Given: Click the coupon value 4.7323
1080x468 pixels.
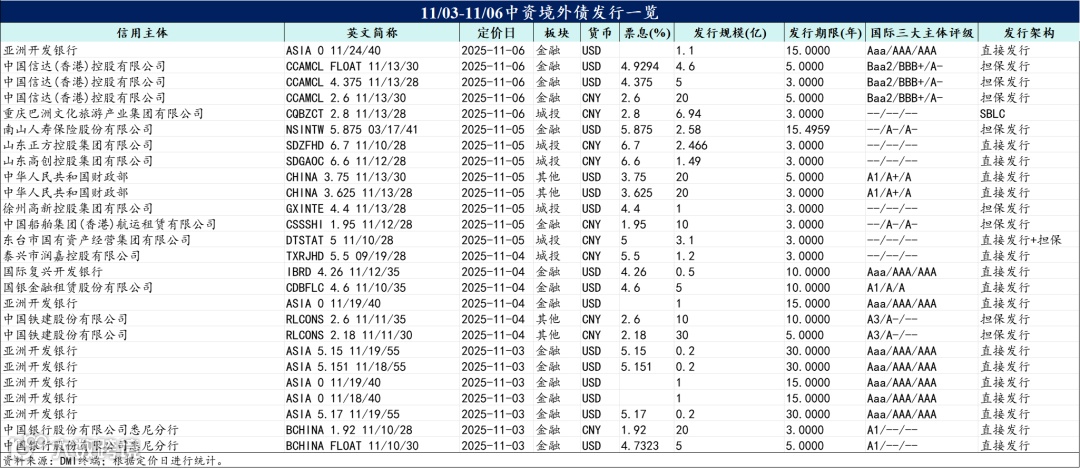Looking at the screenshot, I should [638, 447].
